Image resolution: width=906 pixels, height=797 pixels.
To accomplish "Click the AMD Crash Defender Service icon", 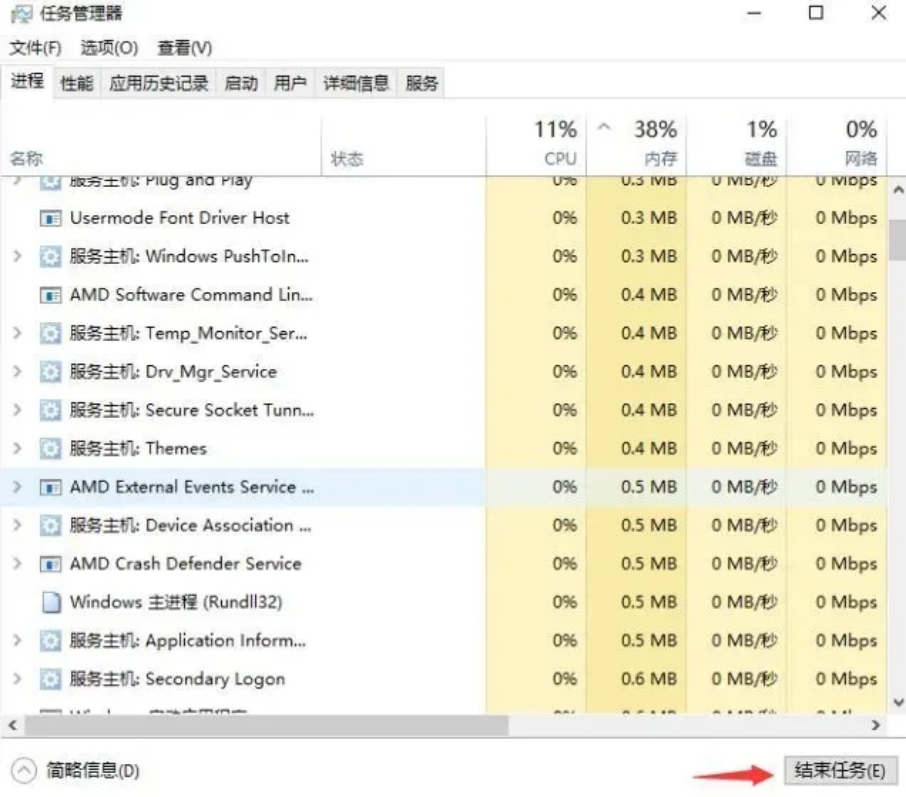I will coord(52,563).
